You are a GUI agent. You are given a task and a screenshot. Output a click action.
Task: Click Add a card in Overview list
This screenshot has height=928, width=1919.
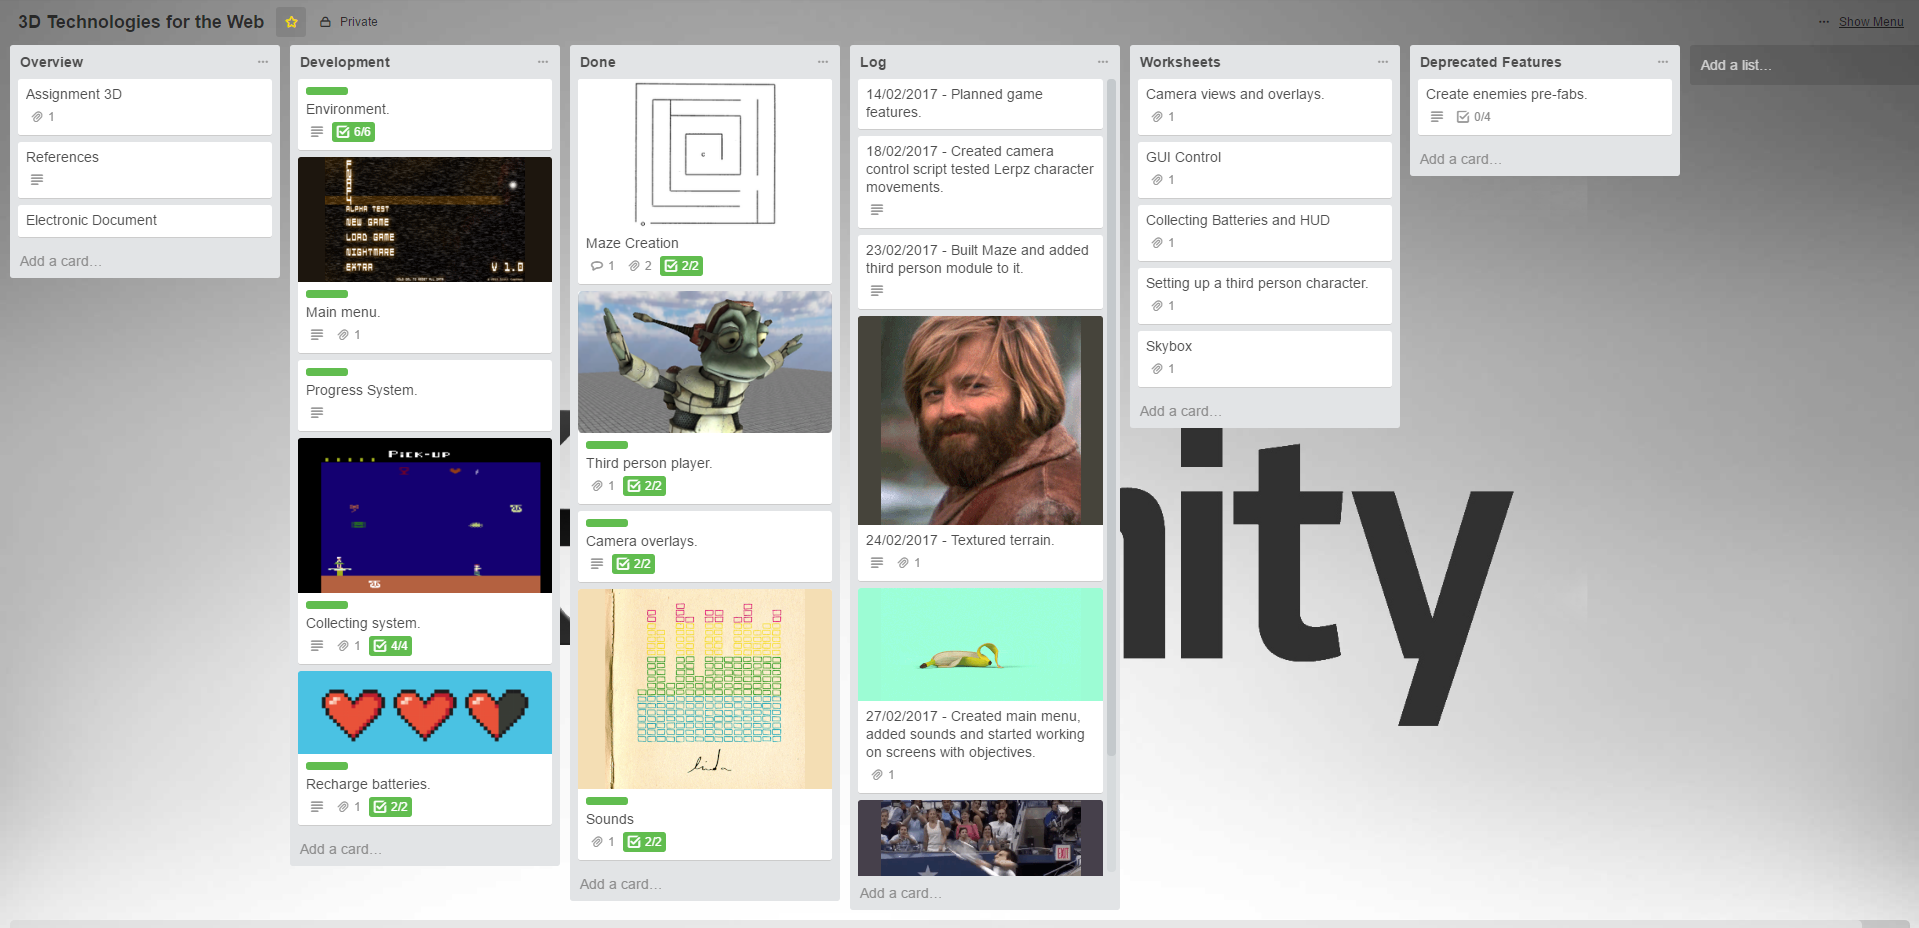[x=60, y=261]
